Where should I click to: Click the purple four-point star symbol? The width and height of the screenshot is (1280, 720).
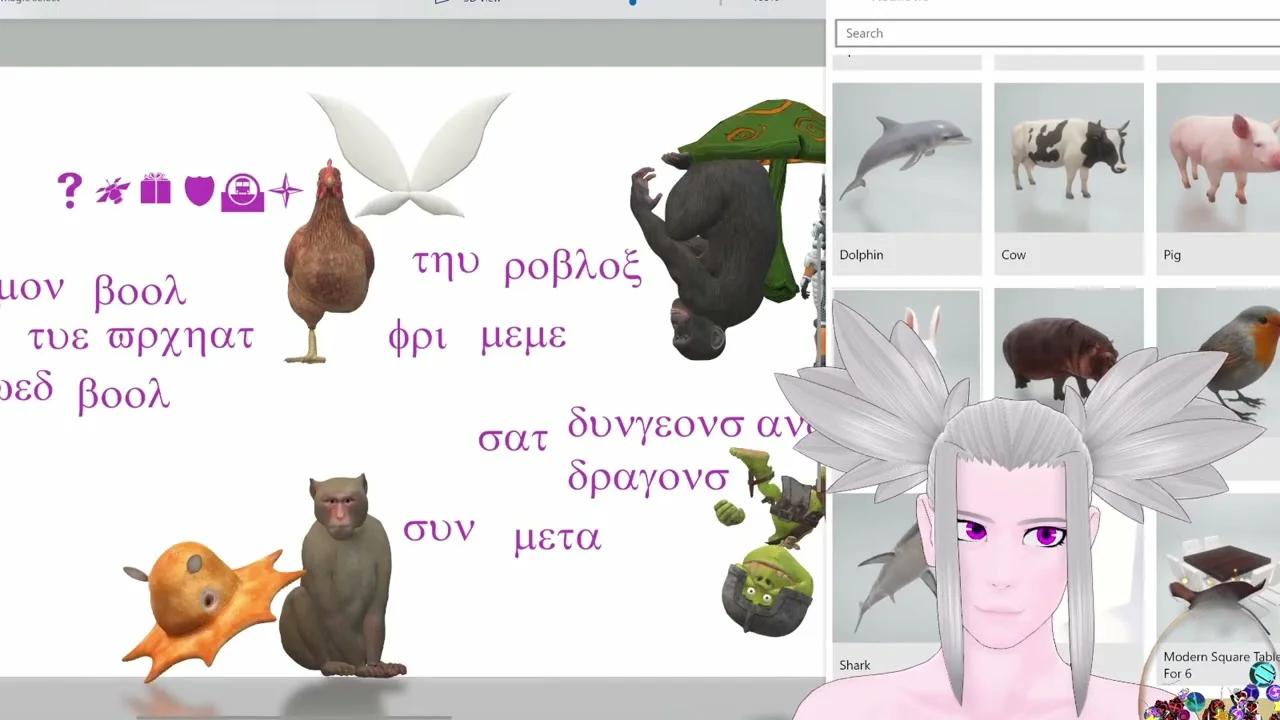(x=285, y=190)
